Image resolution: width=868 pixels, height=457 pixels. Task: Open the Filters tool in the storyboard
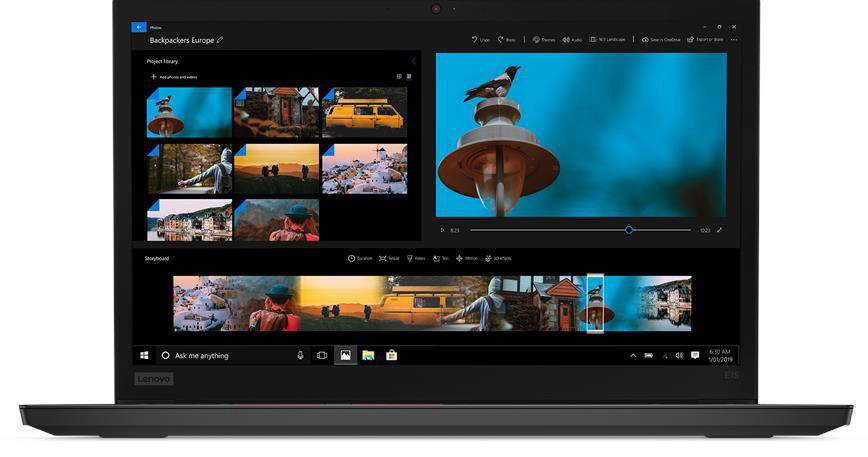415,258
